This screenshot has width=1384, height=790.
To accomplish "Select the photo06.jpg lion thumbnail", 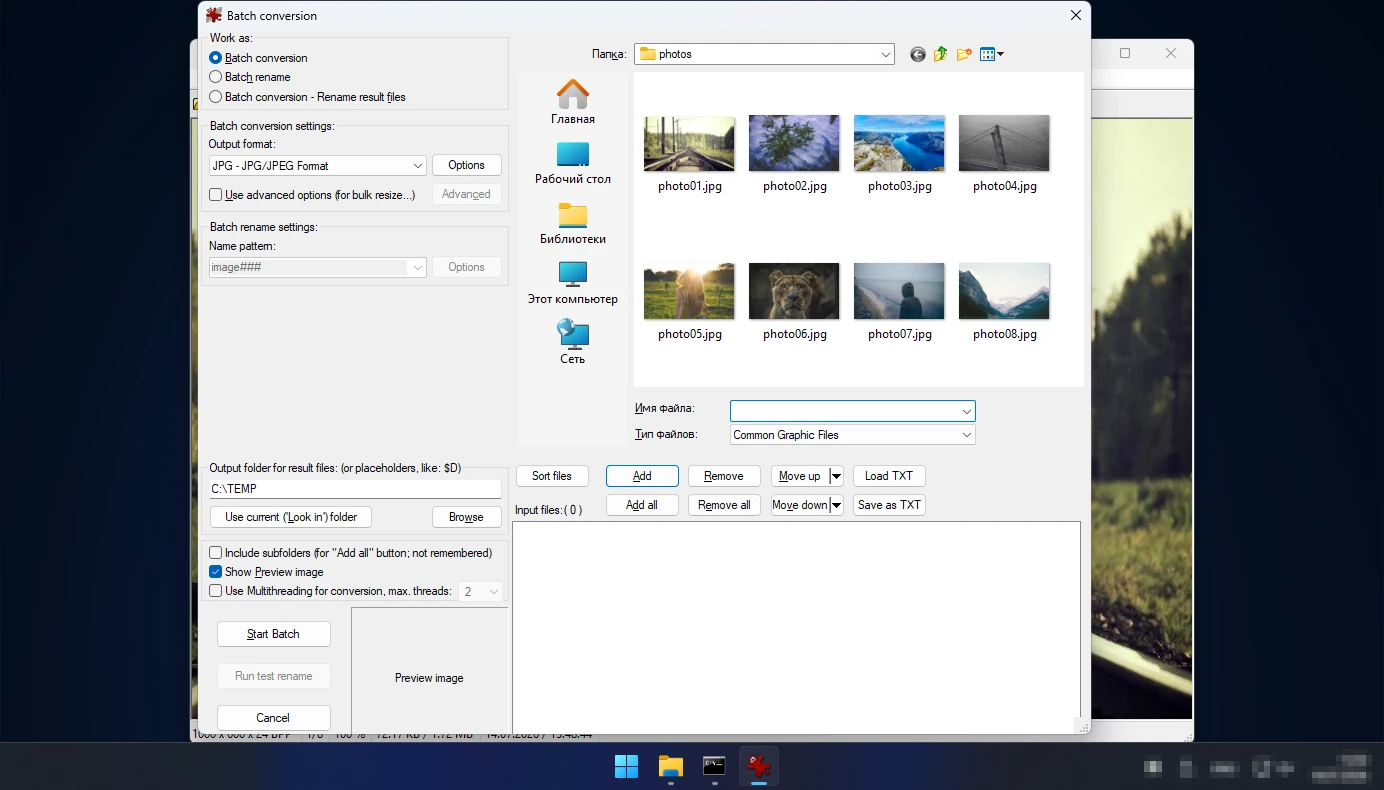I will pos(794,291).
